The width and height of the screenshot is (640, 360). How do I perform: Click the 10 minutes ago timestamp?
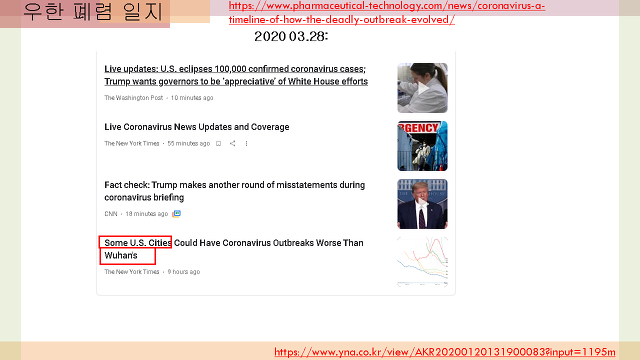(x=192, y=98)
